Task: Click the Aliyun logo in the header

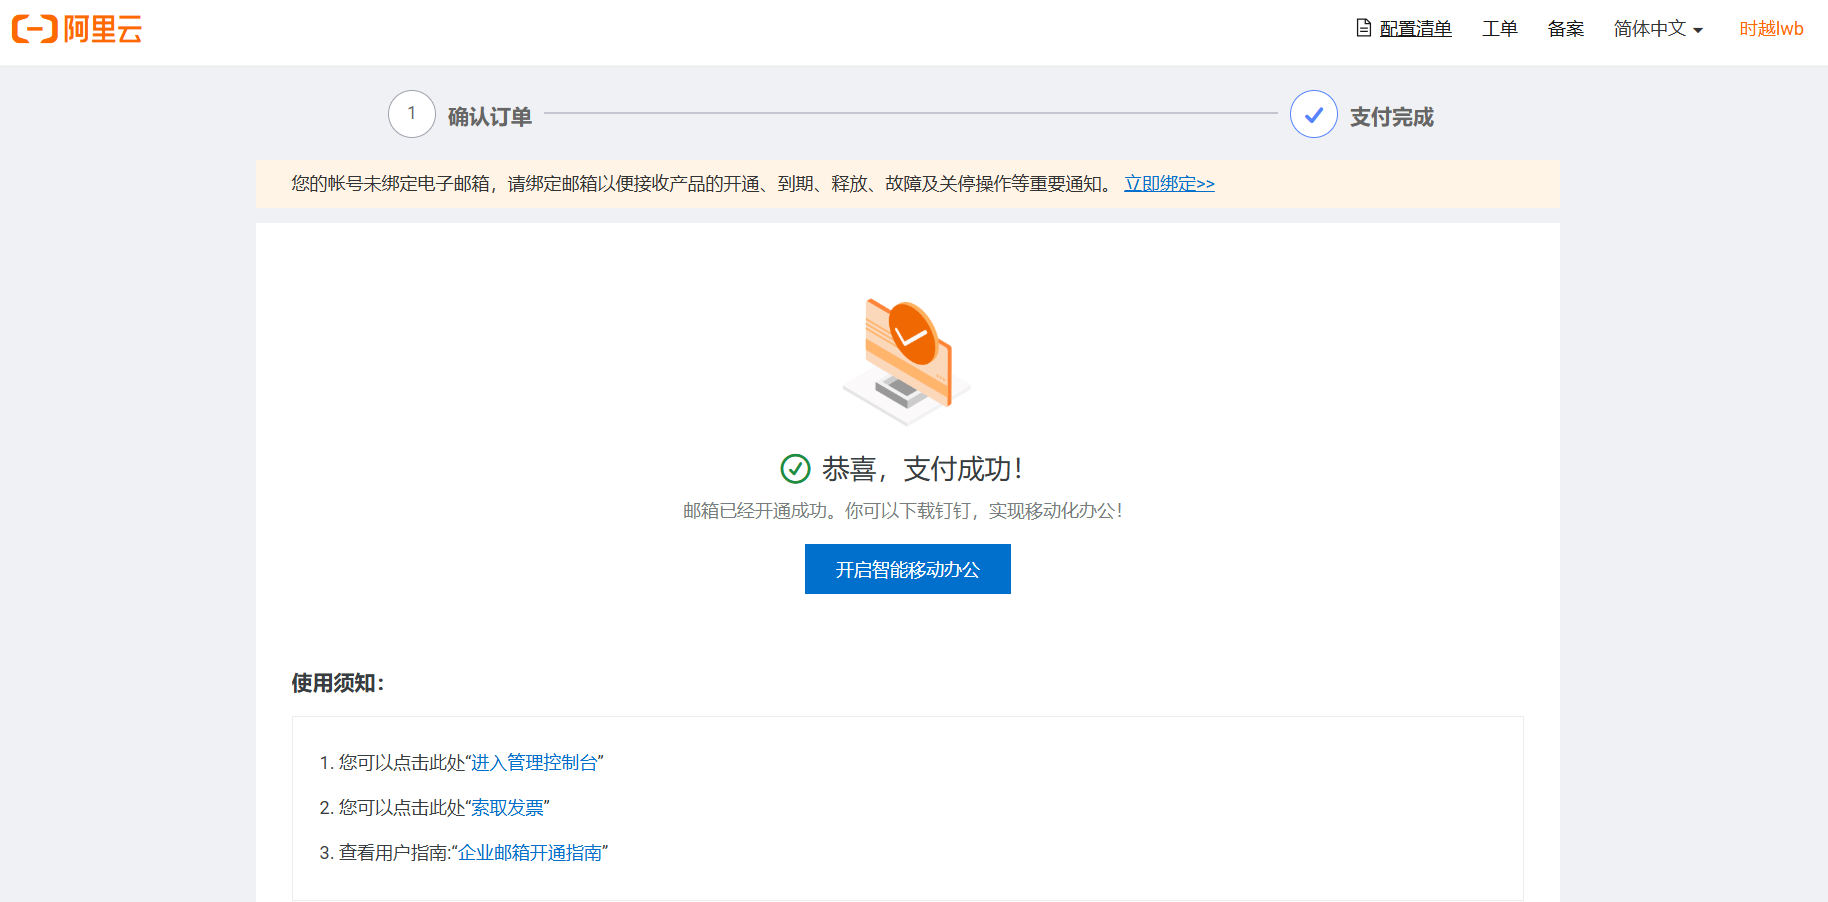Action: click(77, 29)
